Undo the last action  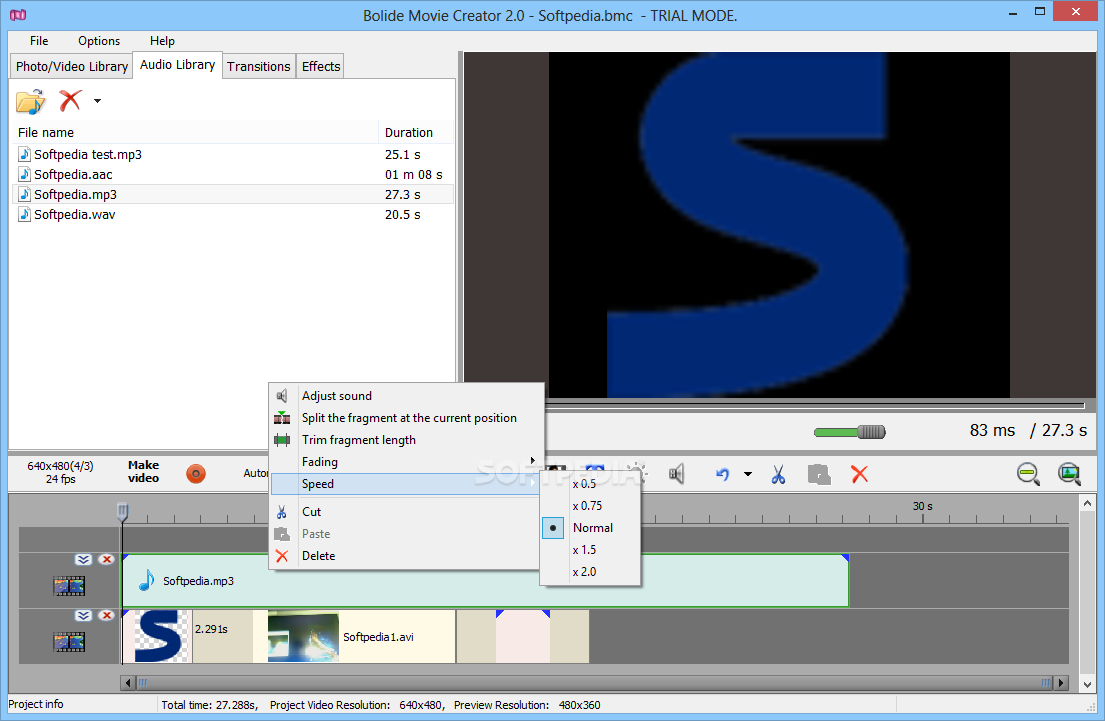722,474
